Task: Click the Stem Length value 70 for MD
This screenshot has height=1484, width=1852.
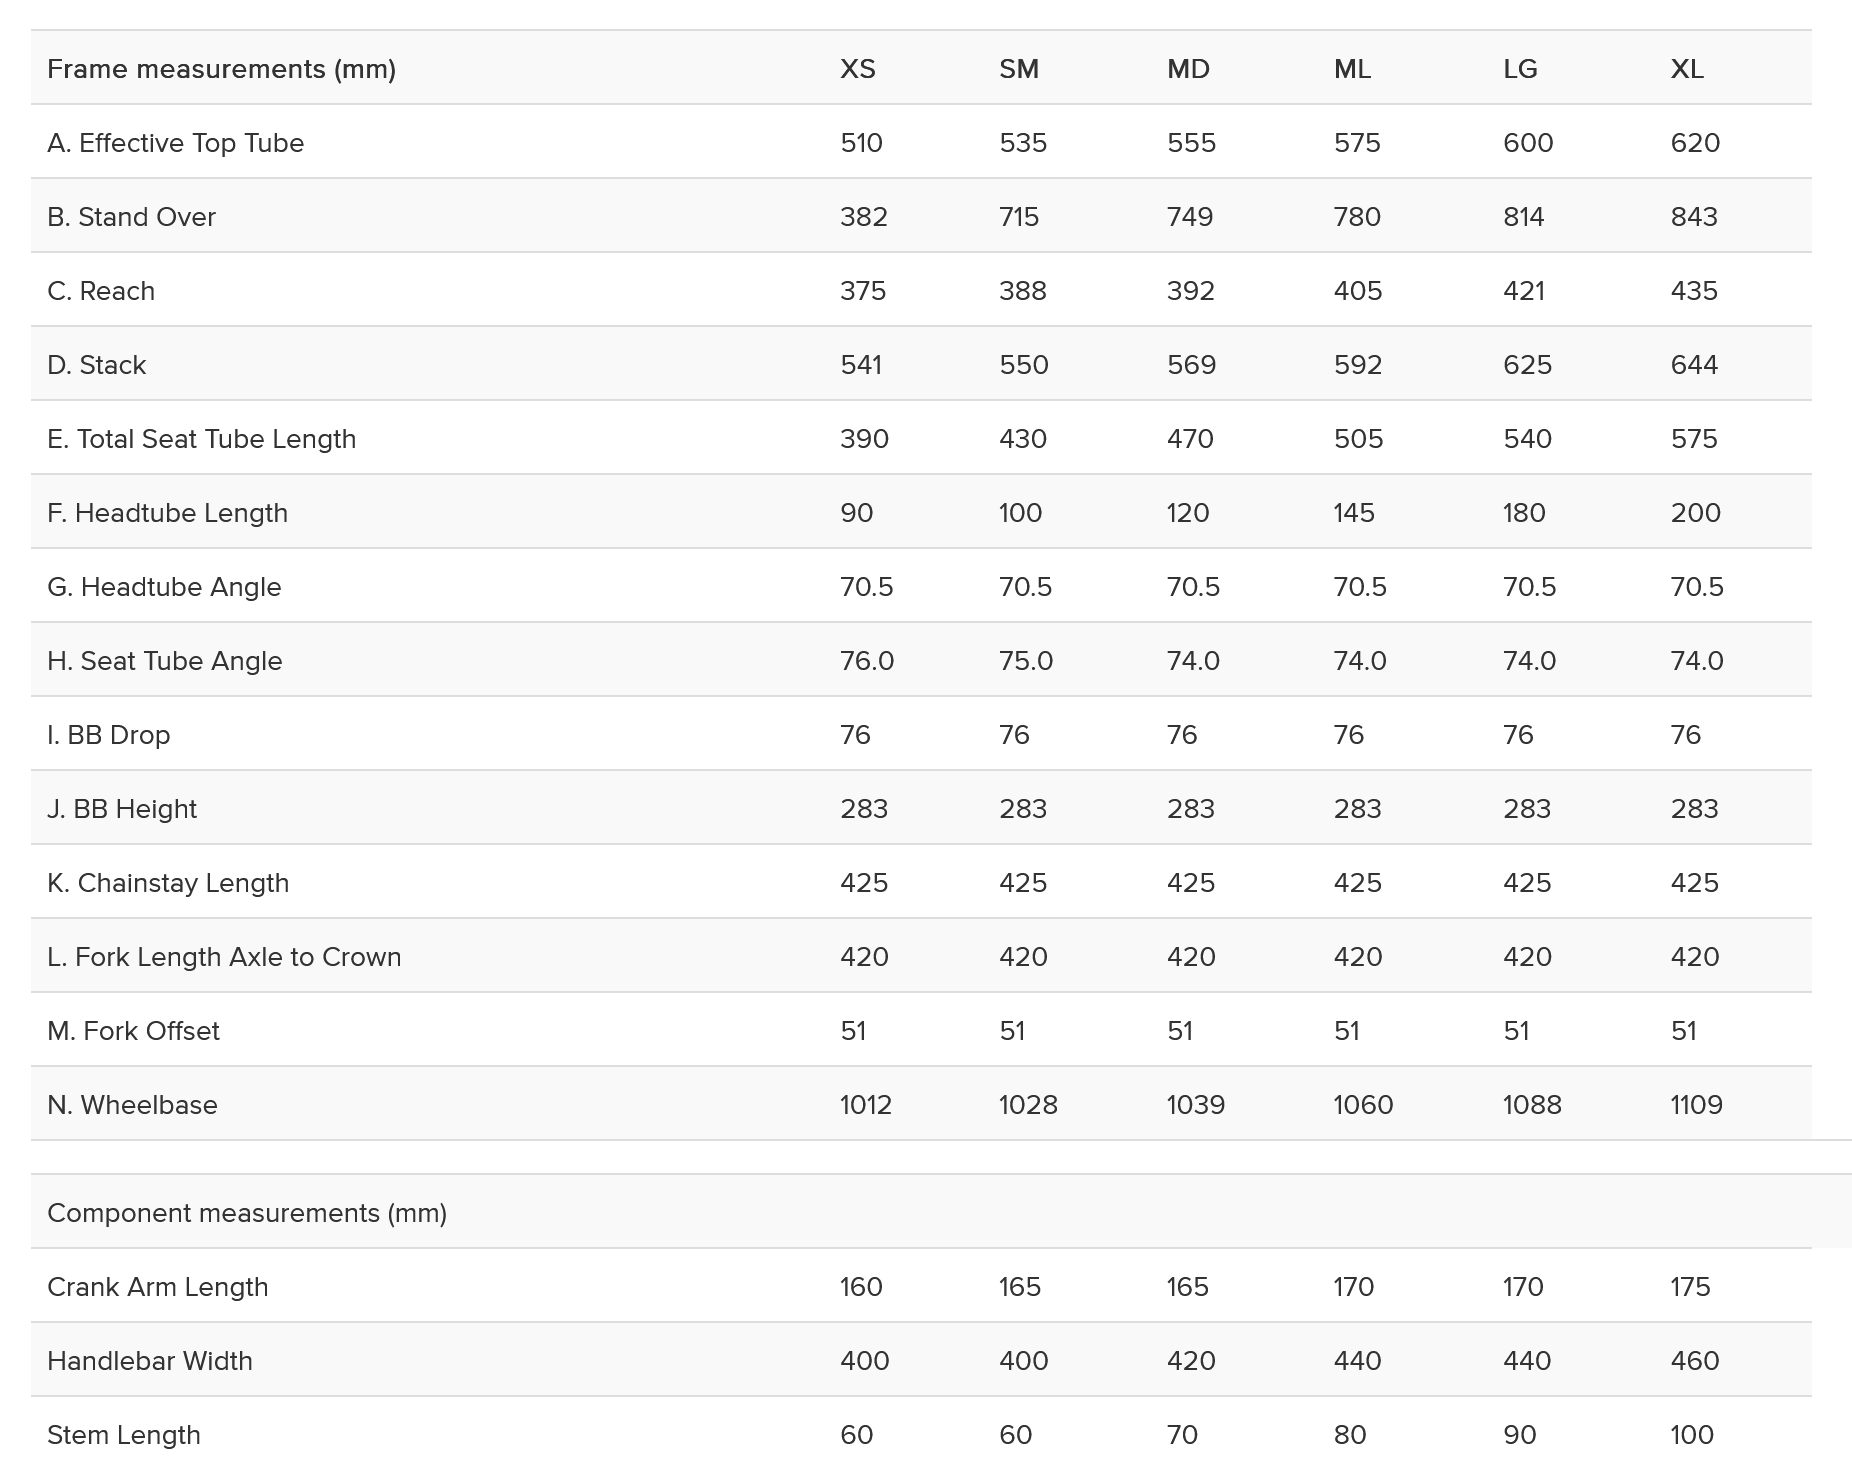Action: pyautogui.click(x=1181, y=1435)
